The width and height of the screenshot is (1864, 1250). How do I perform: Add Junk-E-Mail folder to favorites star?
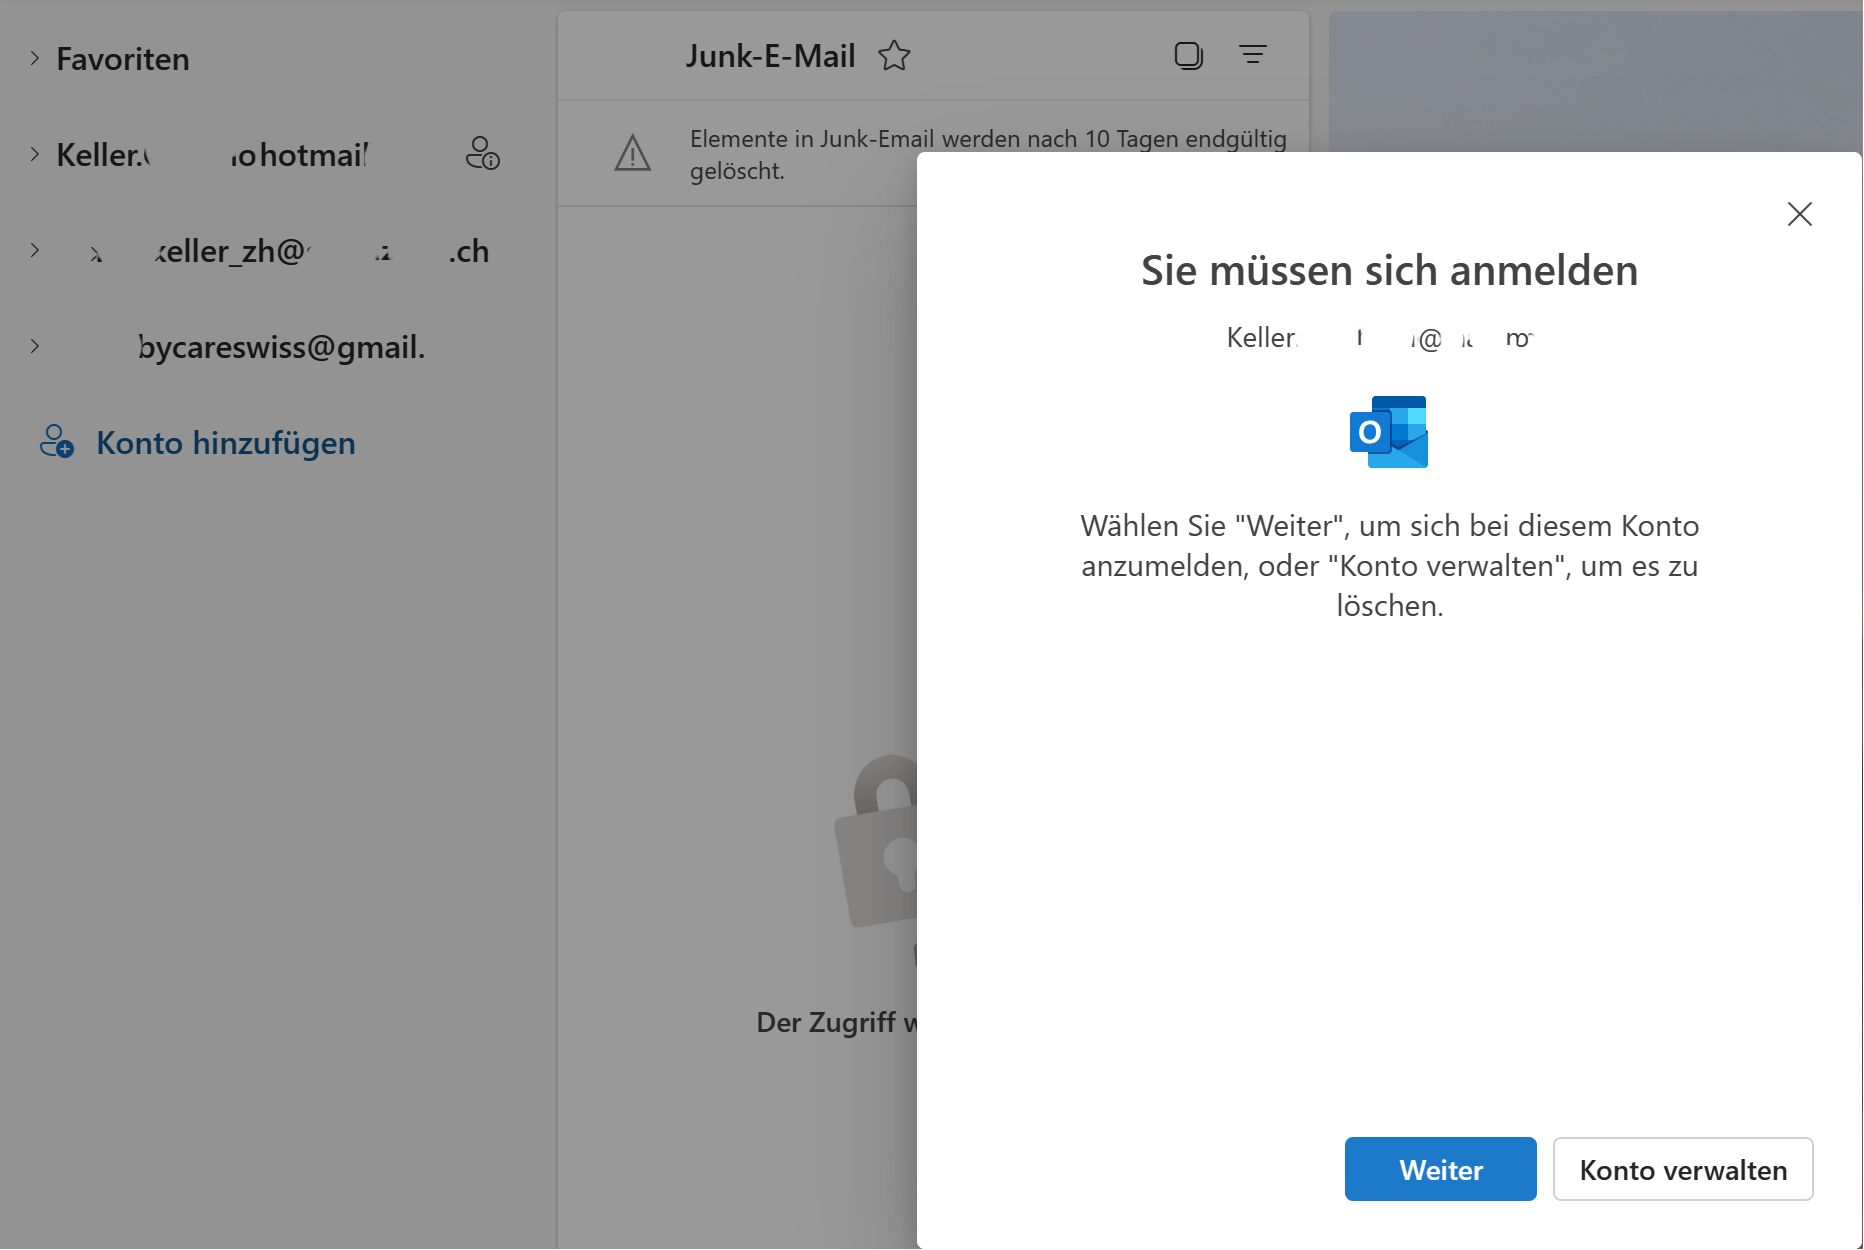pyautogui.click(x=894, y=56)
